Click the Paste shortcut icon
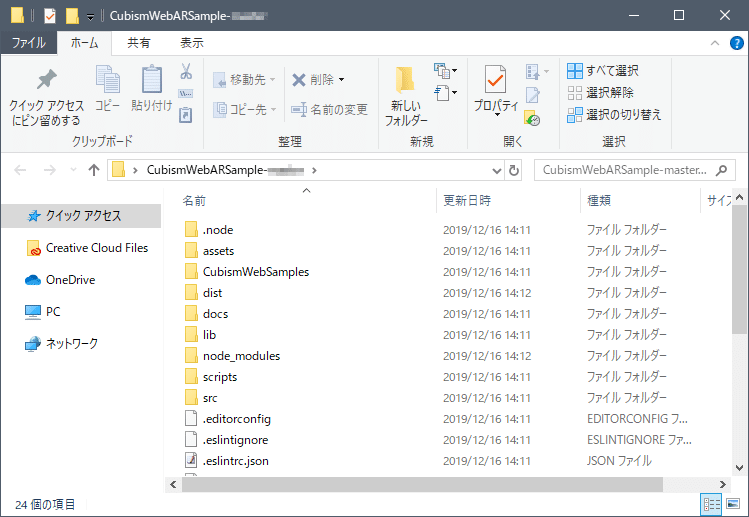Image resolution: width=749 pixels, height=517 pixels. point(186,115)
